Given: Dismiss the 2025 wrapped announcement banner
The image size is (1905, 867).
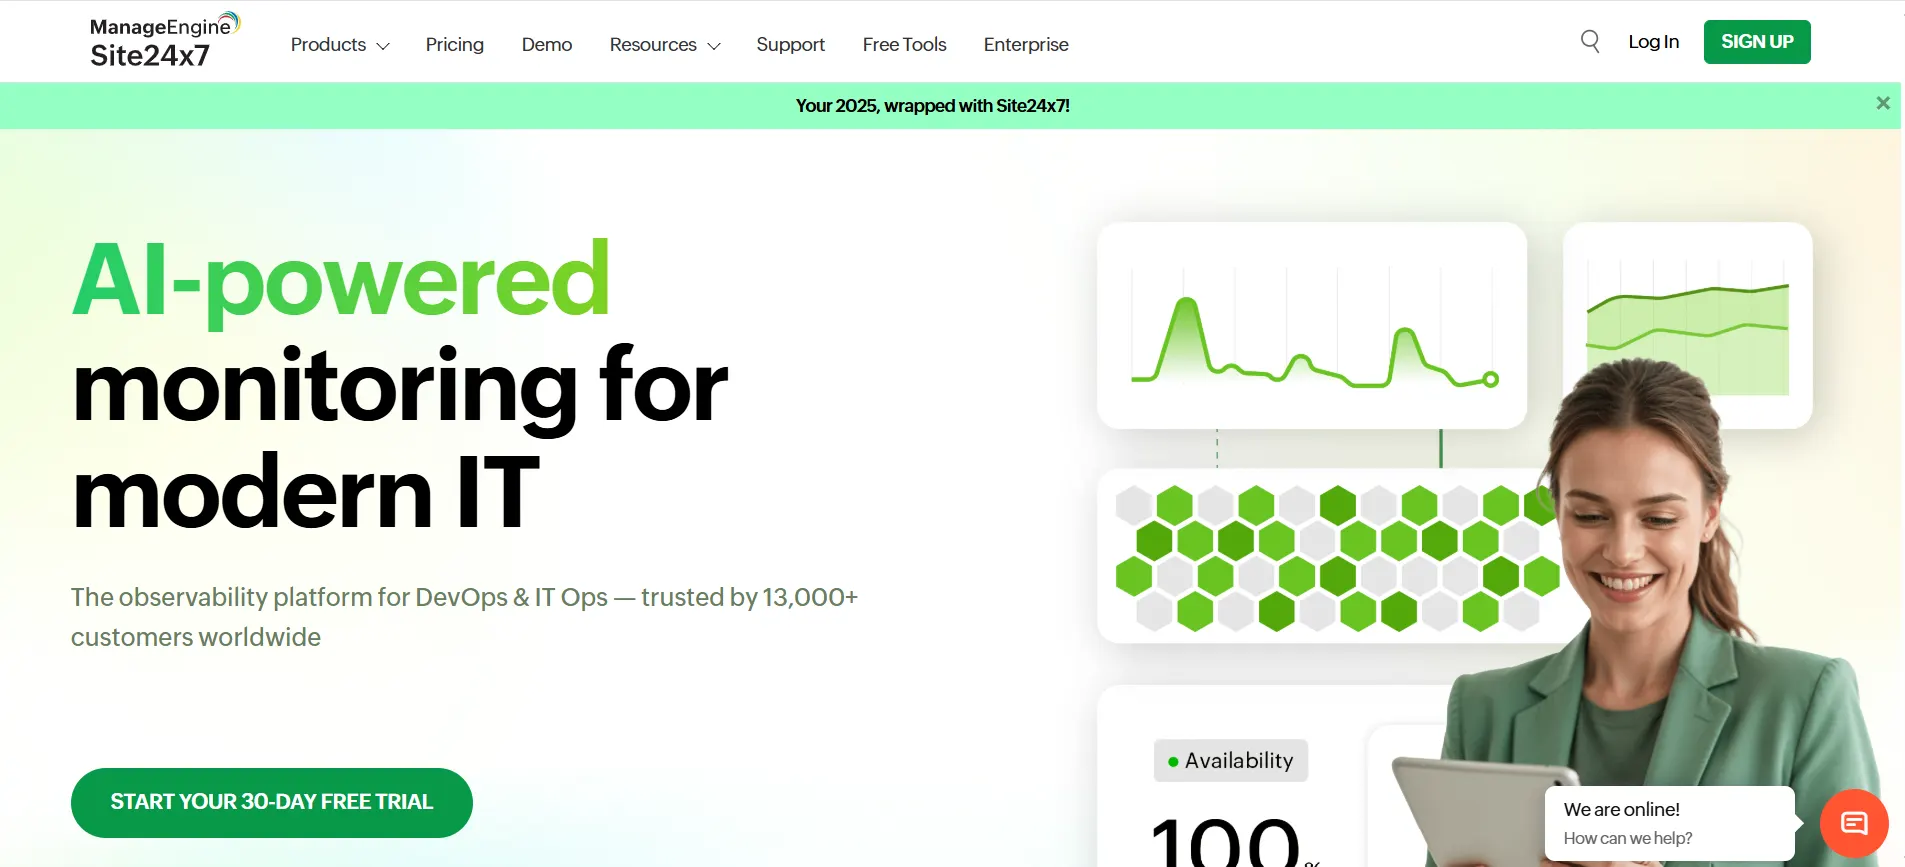Looking at the screenshot, I should point(1882,104).
